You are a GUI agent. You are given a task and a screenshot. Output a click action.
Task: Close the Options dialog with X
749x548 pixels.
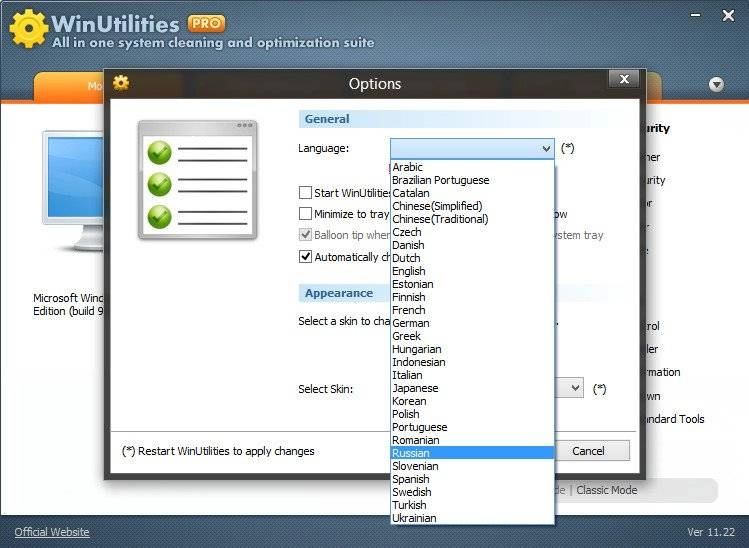624,79
